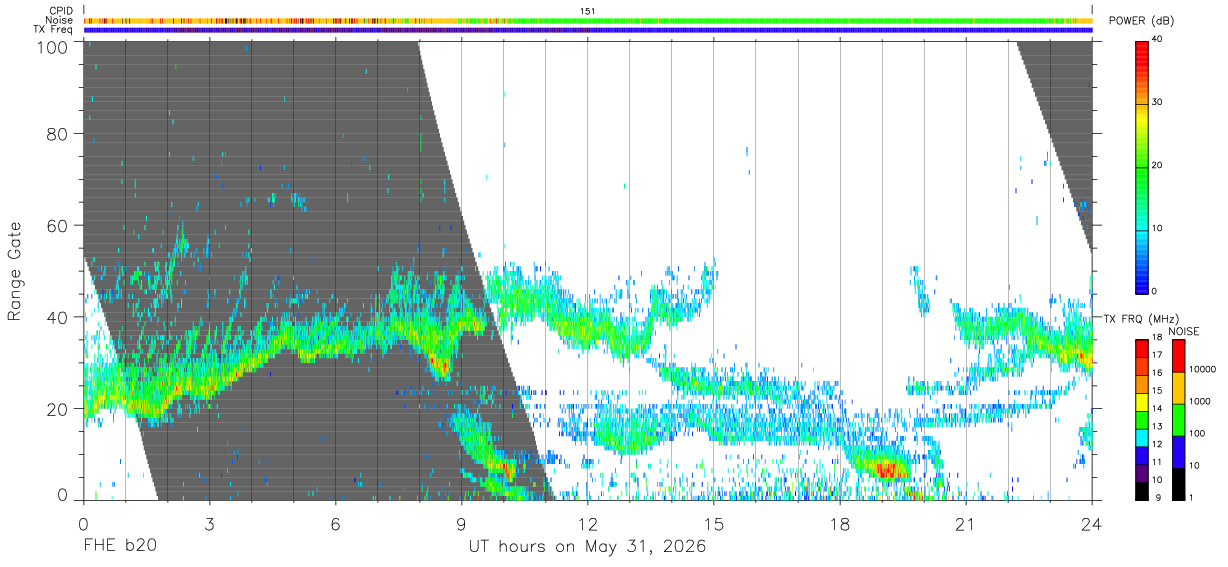Image resolution: width=1228 pixels, height=567 pixels.
Task: Click the Range Gate y-axis title
Action: coord(15,271)
